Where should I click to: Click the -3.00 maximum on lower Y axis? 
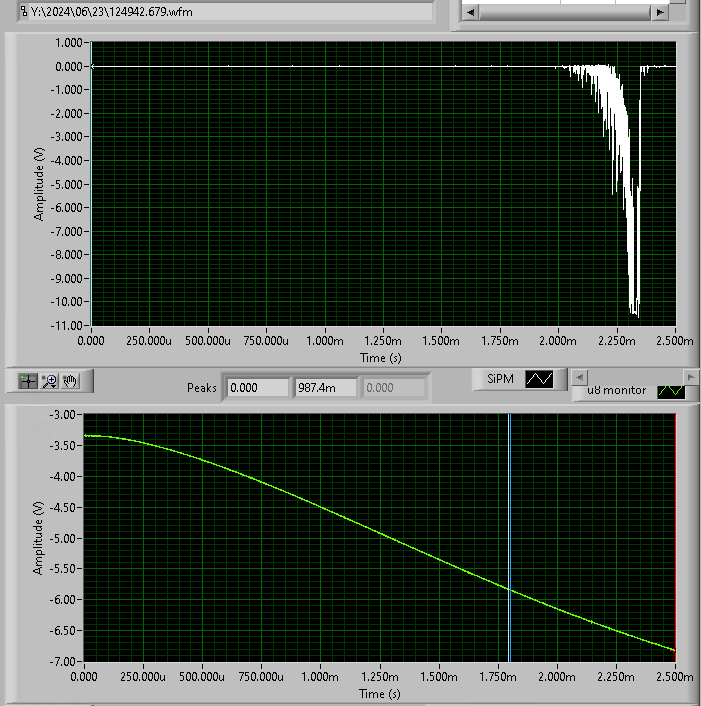[x=62, y=414]
